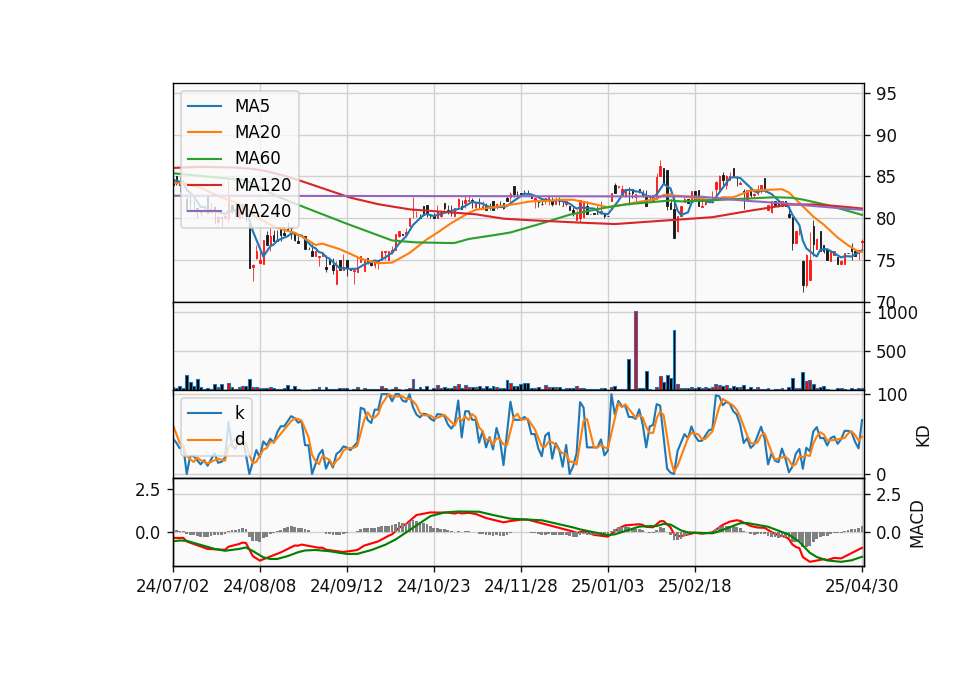Click the MA240 legend label
This screenshot has height=690, width=960.
coord(263,211)
